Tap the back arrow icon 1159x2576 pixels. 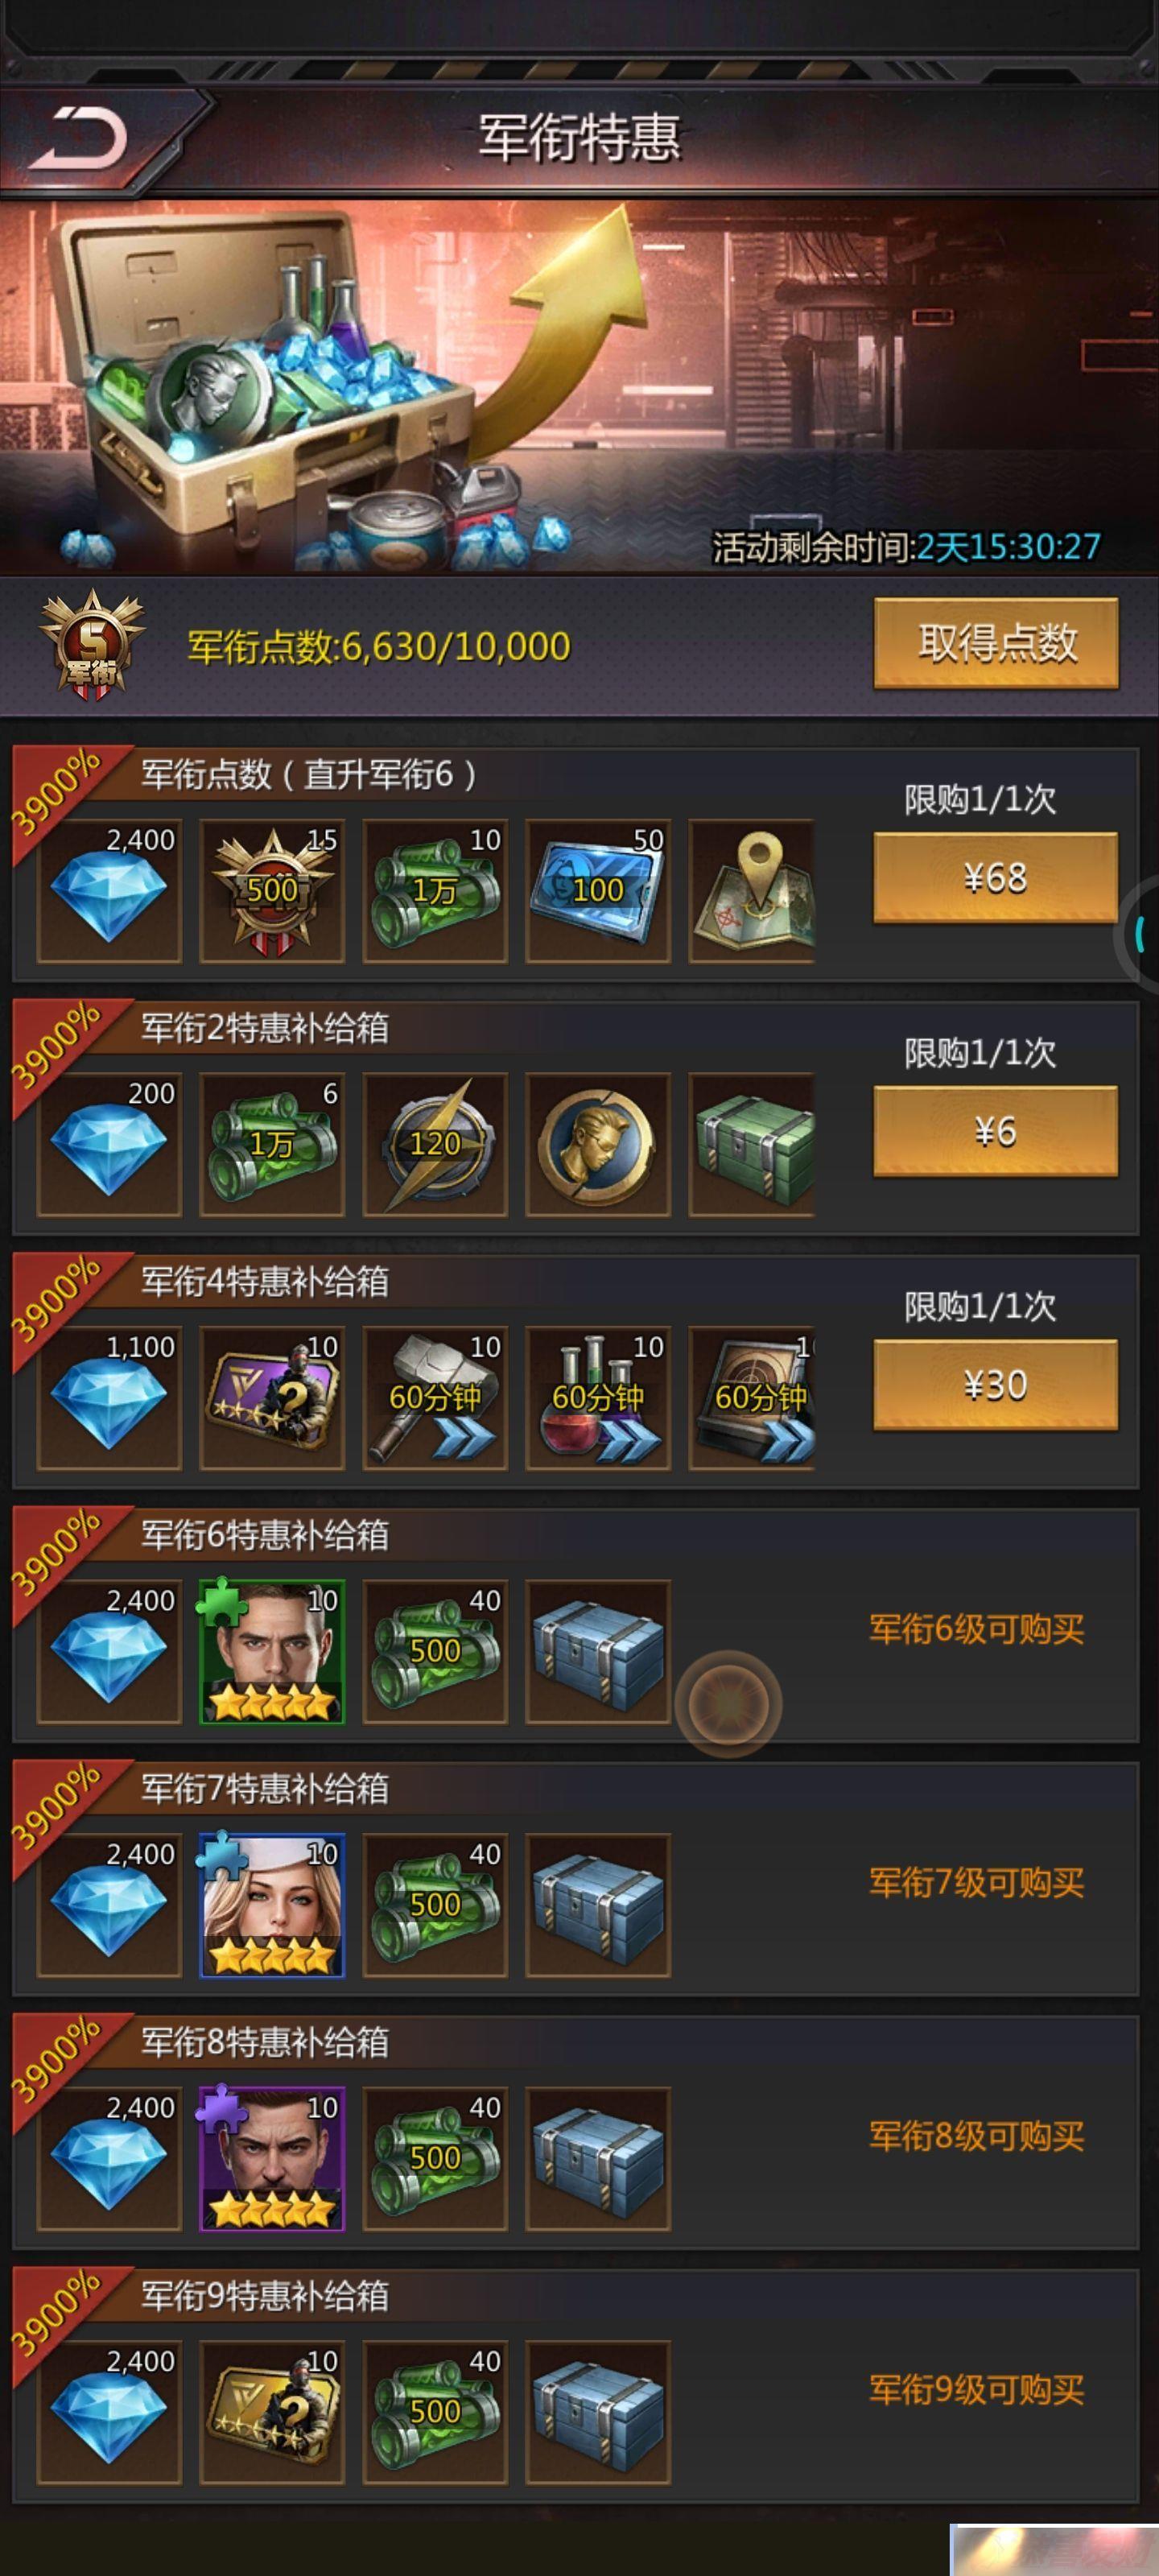78,138
